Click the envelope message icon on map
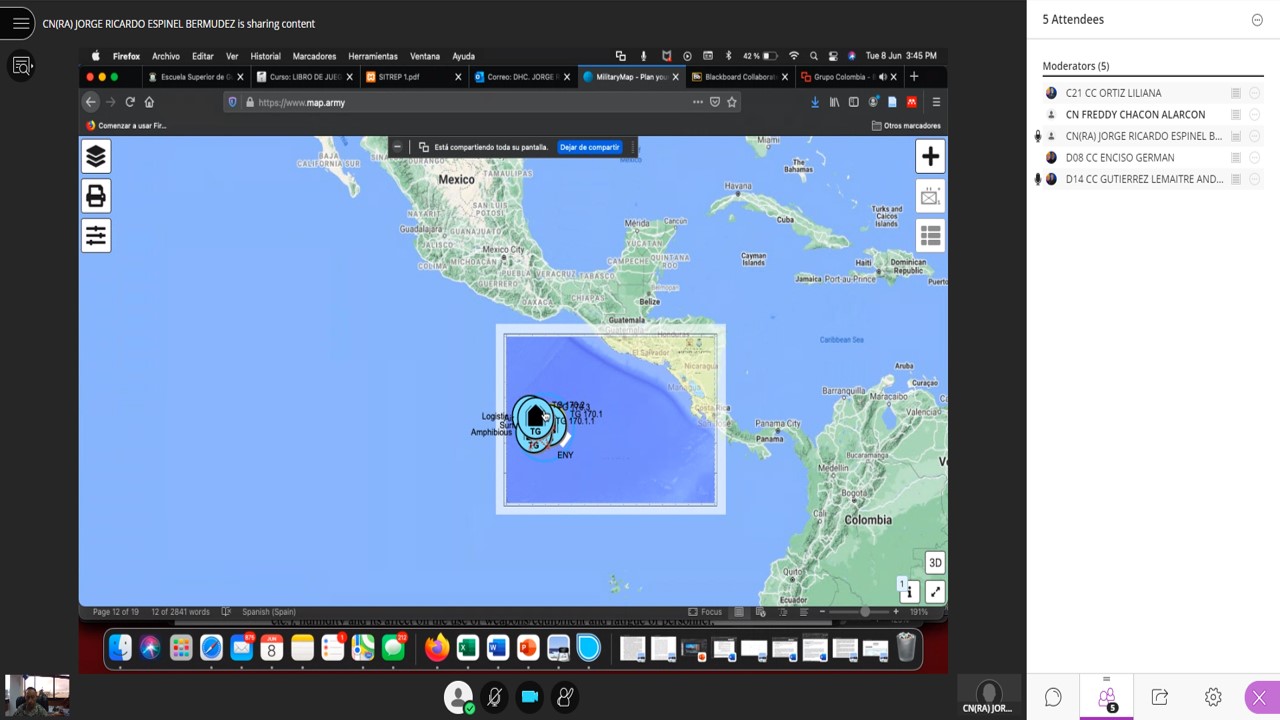This screenshot has width=1280, height=720. point(930,197)
